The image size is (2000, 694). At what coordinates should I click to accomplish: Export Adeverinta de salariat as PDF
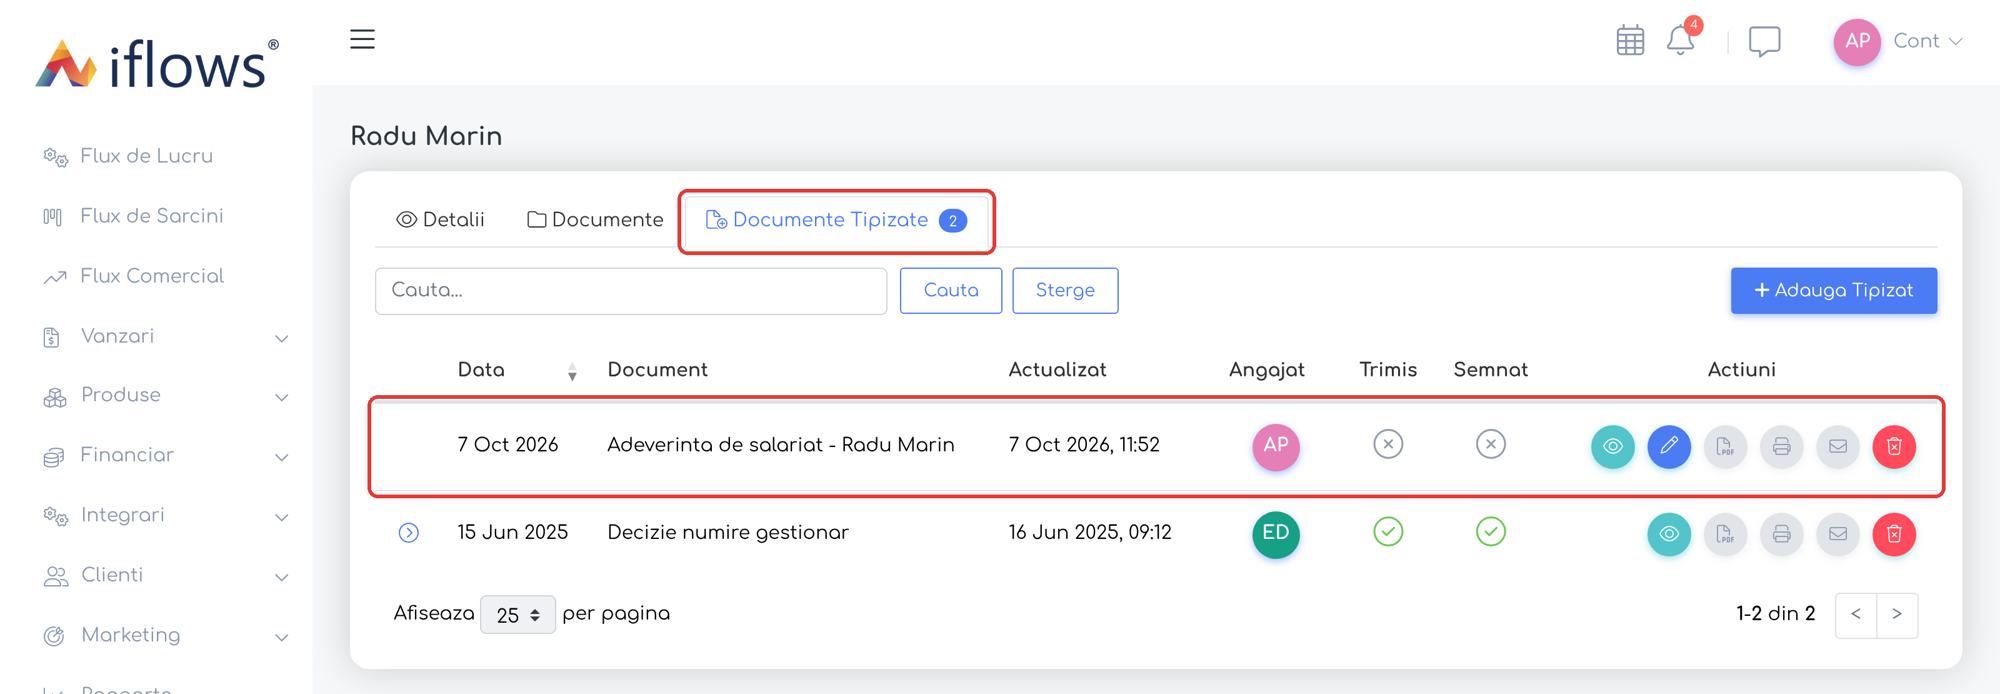pos(1725,446)
